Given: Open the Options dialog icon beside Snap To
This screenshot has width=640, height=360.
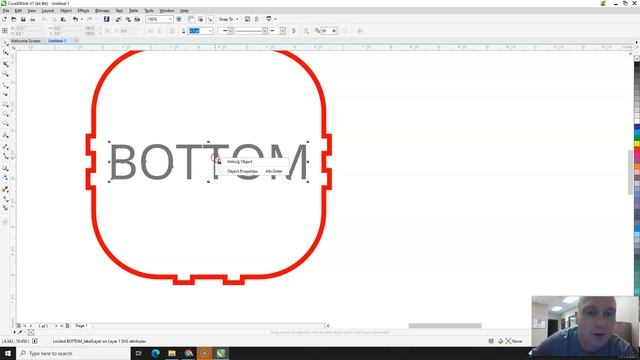Looking at the screenshot, I should [x=247, y=19].
